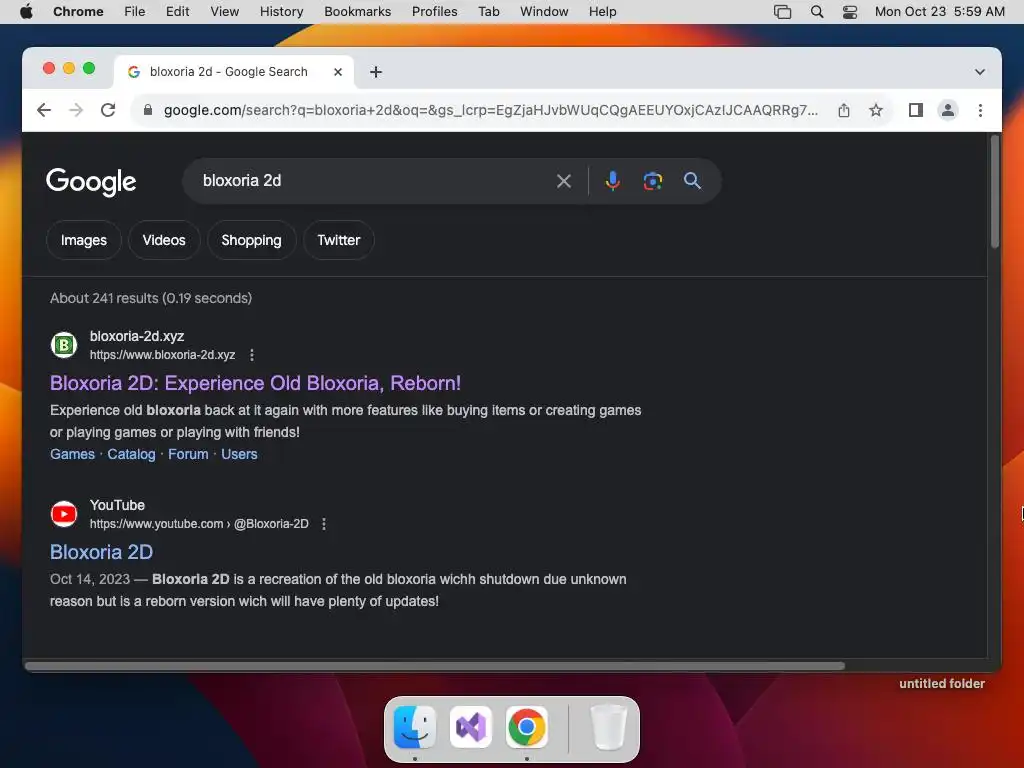Click the vertical page scrollbar
This screenshot has height=768, width=1024.
click(x=995, y=191)
